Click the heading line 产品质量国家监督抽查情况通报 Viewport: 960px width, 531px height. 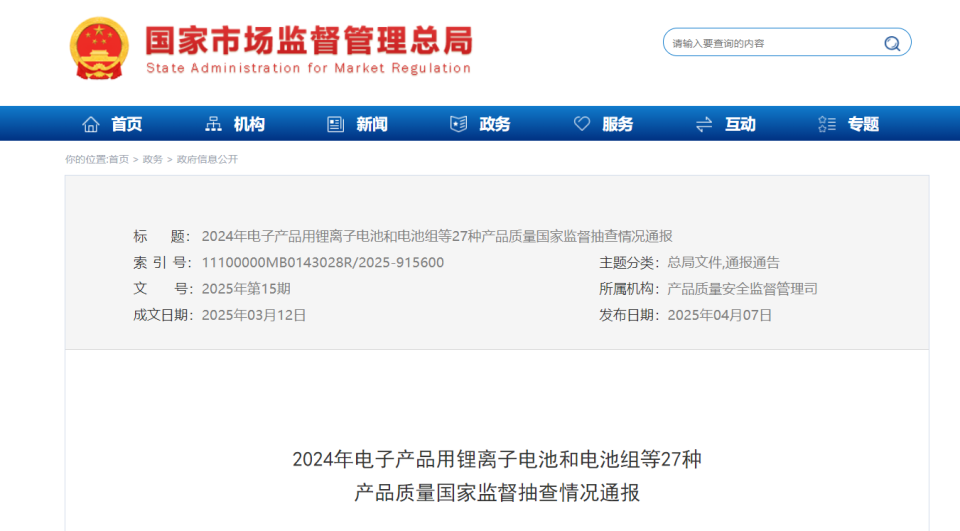(497, 492)
